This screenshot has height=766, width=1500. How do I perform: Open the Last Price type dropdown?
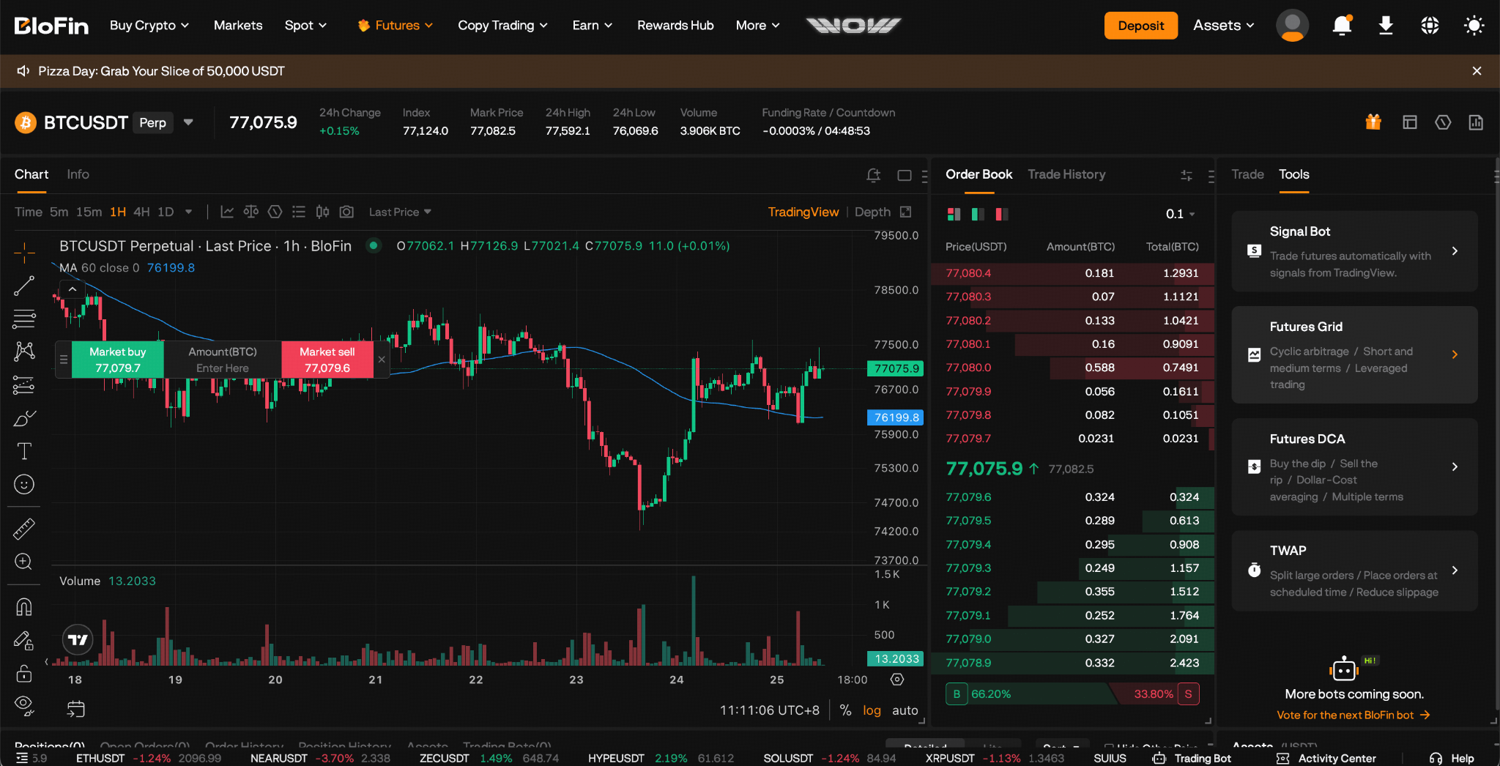(400, 212)
